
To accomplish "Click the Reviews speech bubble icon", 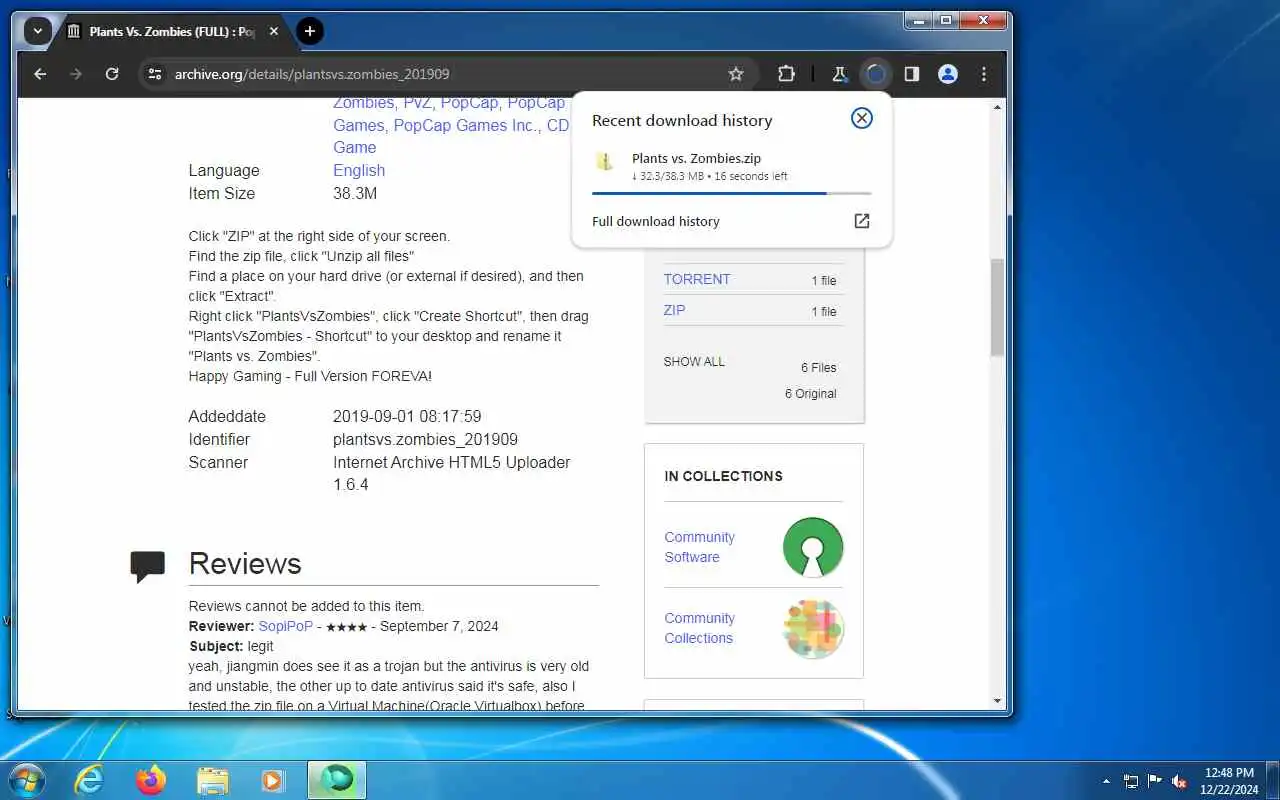I will (148, 566).
